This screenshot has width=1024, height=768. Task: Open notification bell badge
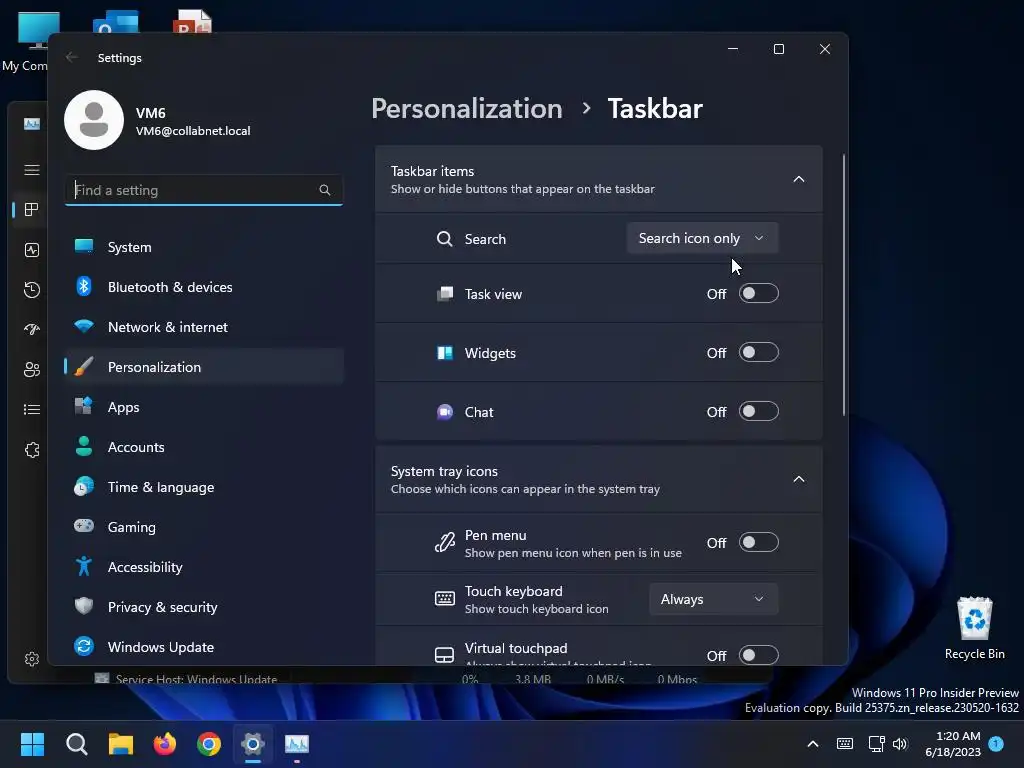pyautogui.click(x=996, y=743)
